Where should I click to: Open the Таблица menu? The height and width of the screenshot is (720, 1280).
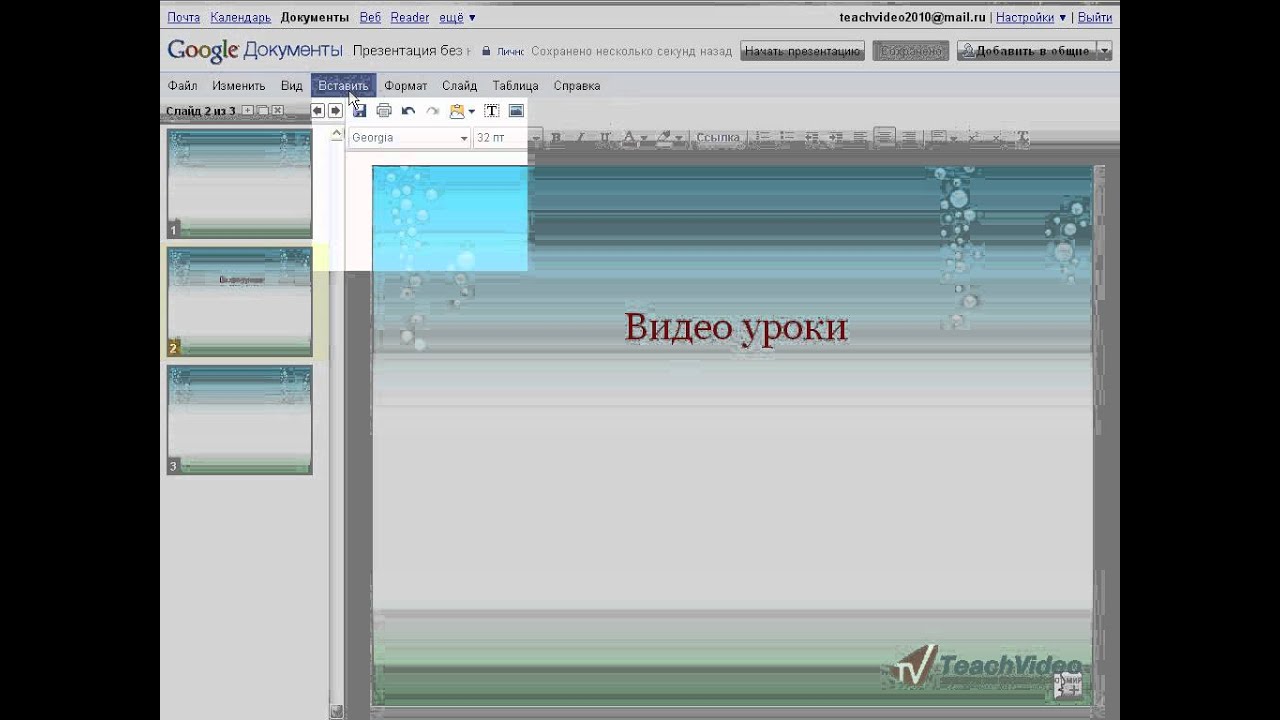[515, 86]
